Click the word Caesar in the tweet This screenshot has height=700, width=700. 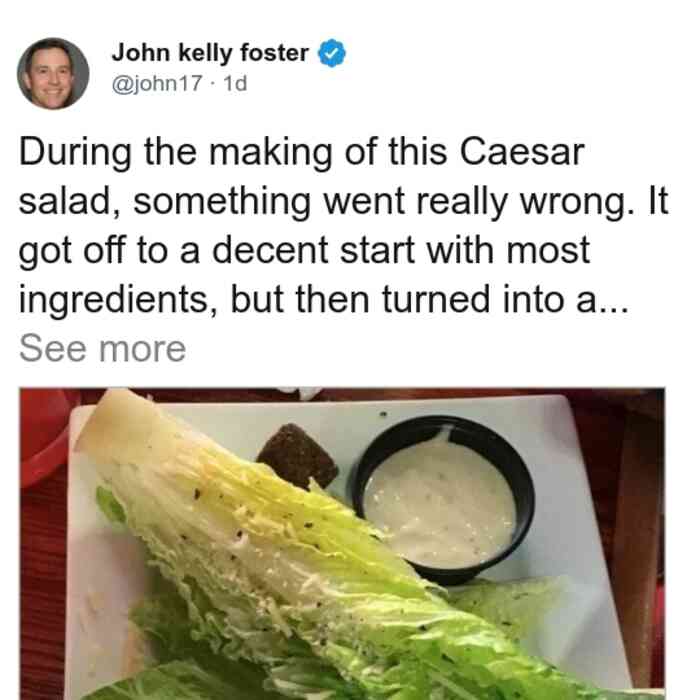click(522, 152)
